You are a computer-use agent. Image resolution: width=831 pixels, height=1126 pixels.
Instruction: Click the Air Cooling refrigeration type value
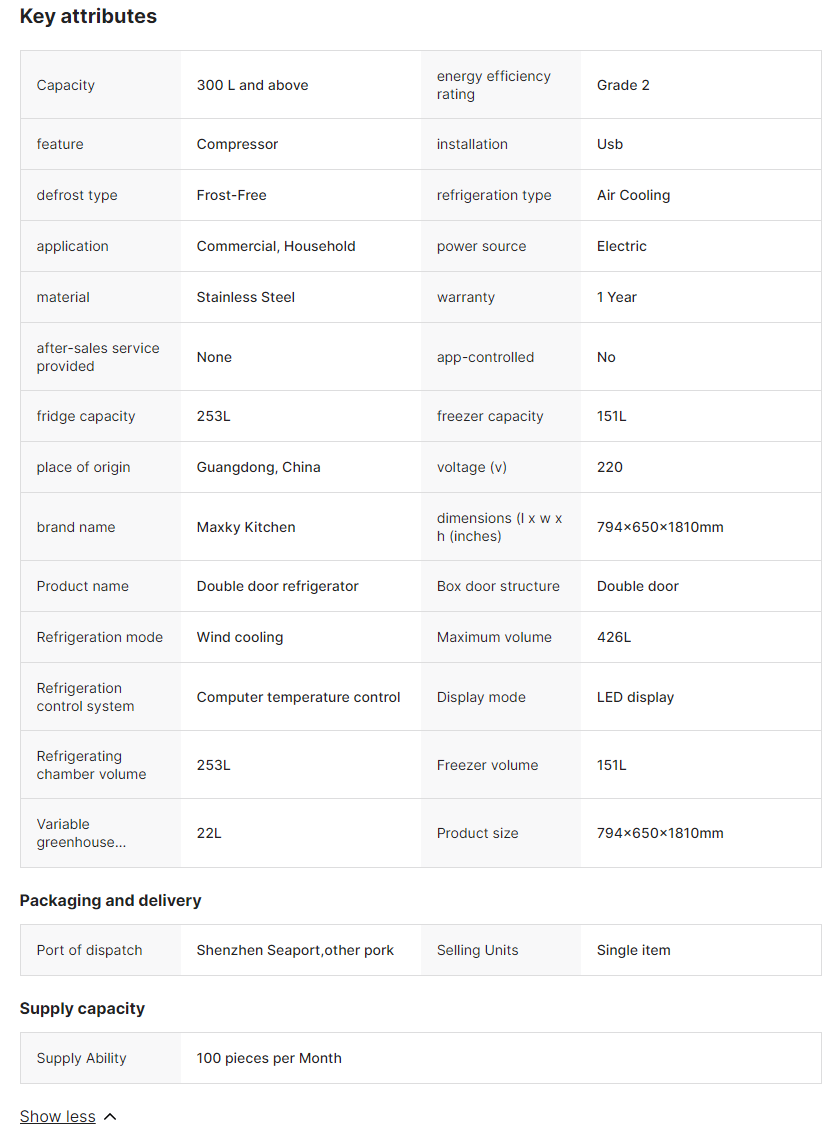tap(633, 195)
